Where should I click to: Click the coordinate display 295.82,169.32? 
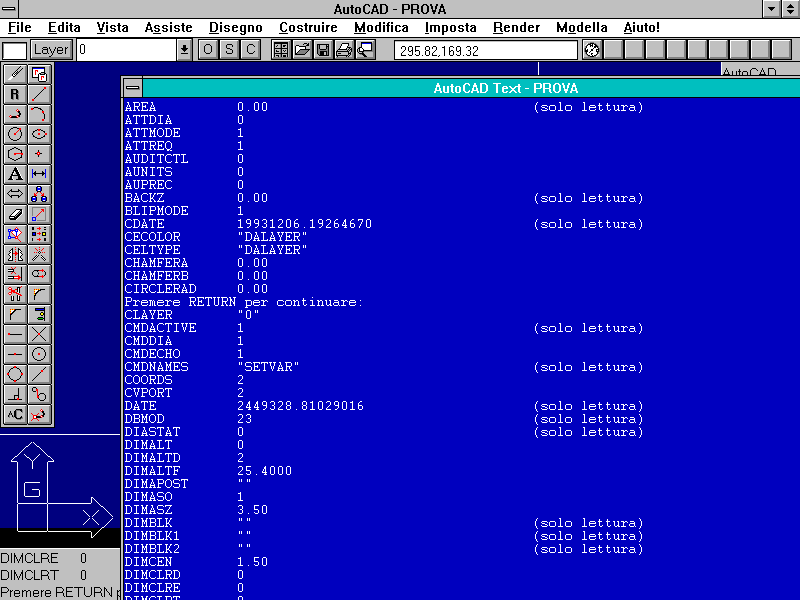pos(486,51)
